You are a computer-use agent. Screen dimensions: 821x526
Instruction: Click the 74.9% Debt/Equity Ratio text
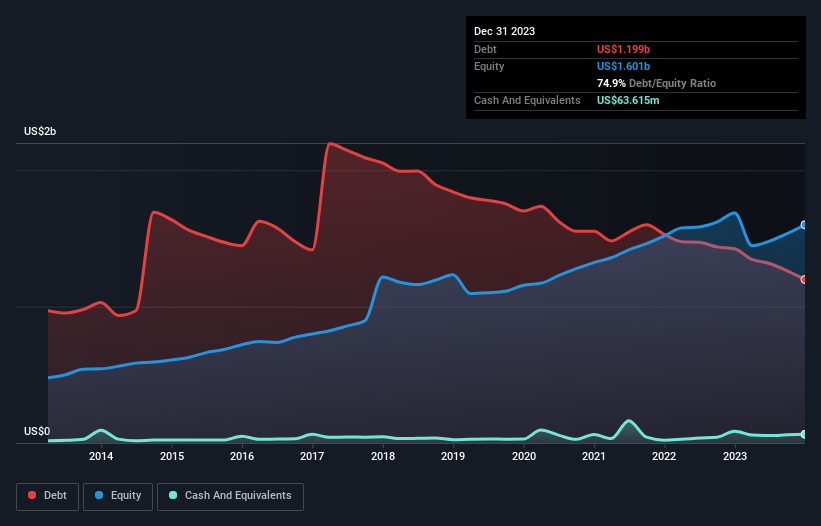(656, 83)
